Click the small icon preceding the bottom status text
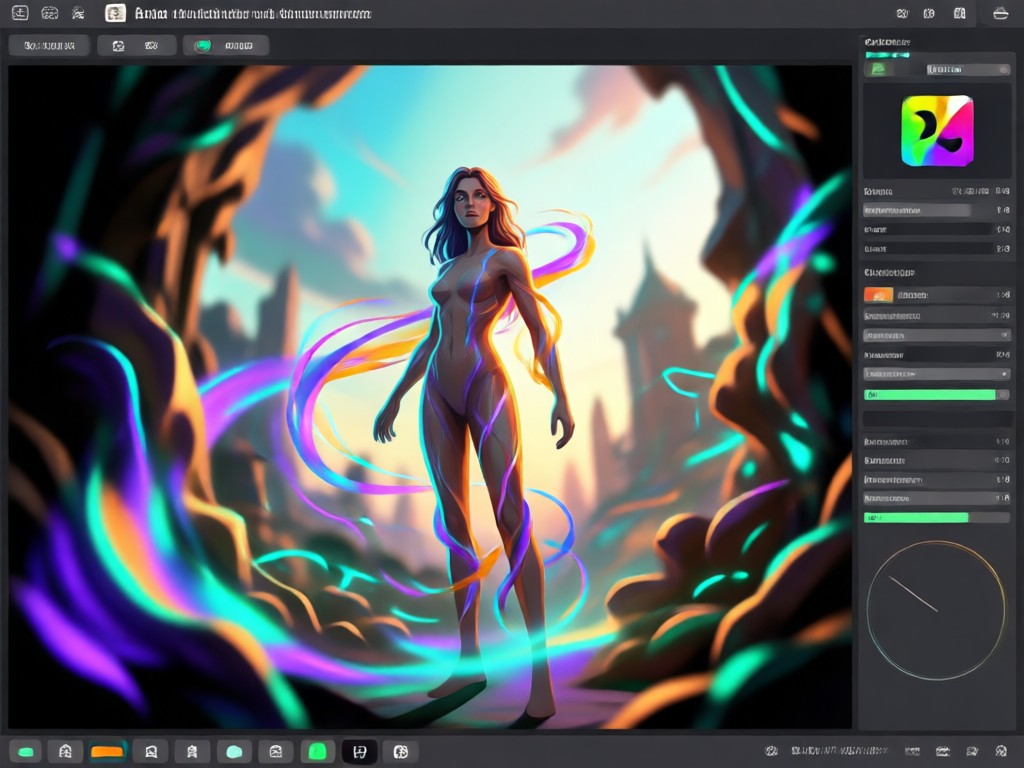The height and width of the screenshot is (768, 1024). (771, 751)
